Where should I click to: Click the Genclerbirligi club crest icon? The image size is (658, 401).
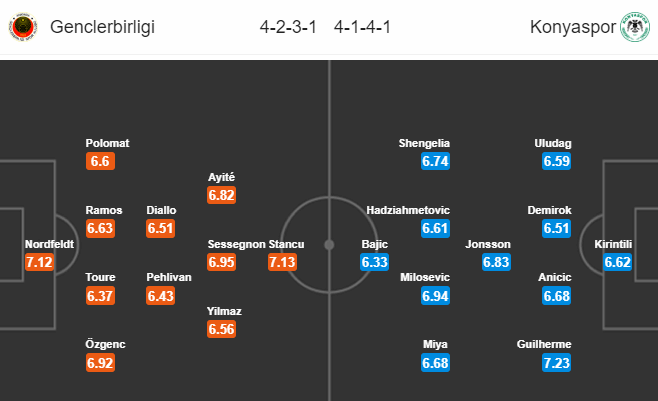(x=21, y=26)
